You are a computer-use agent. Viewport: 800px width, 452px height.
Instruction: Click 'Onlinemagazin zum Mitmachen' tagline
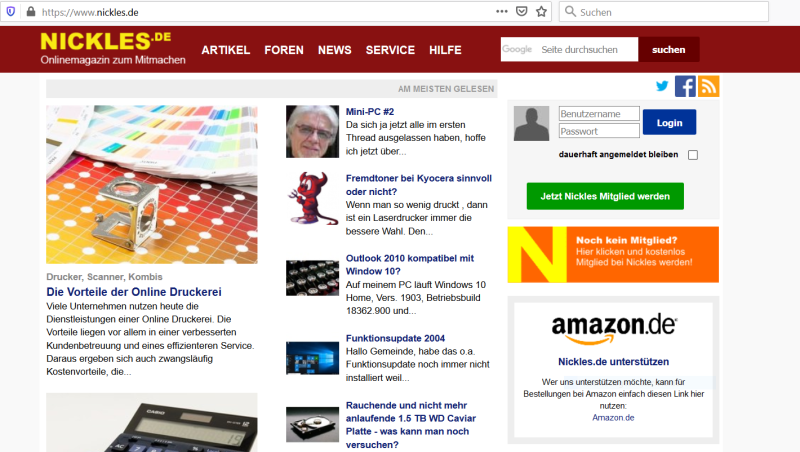pyautogui.click(x=113, y=60)
